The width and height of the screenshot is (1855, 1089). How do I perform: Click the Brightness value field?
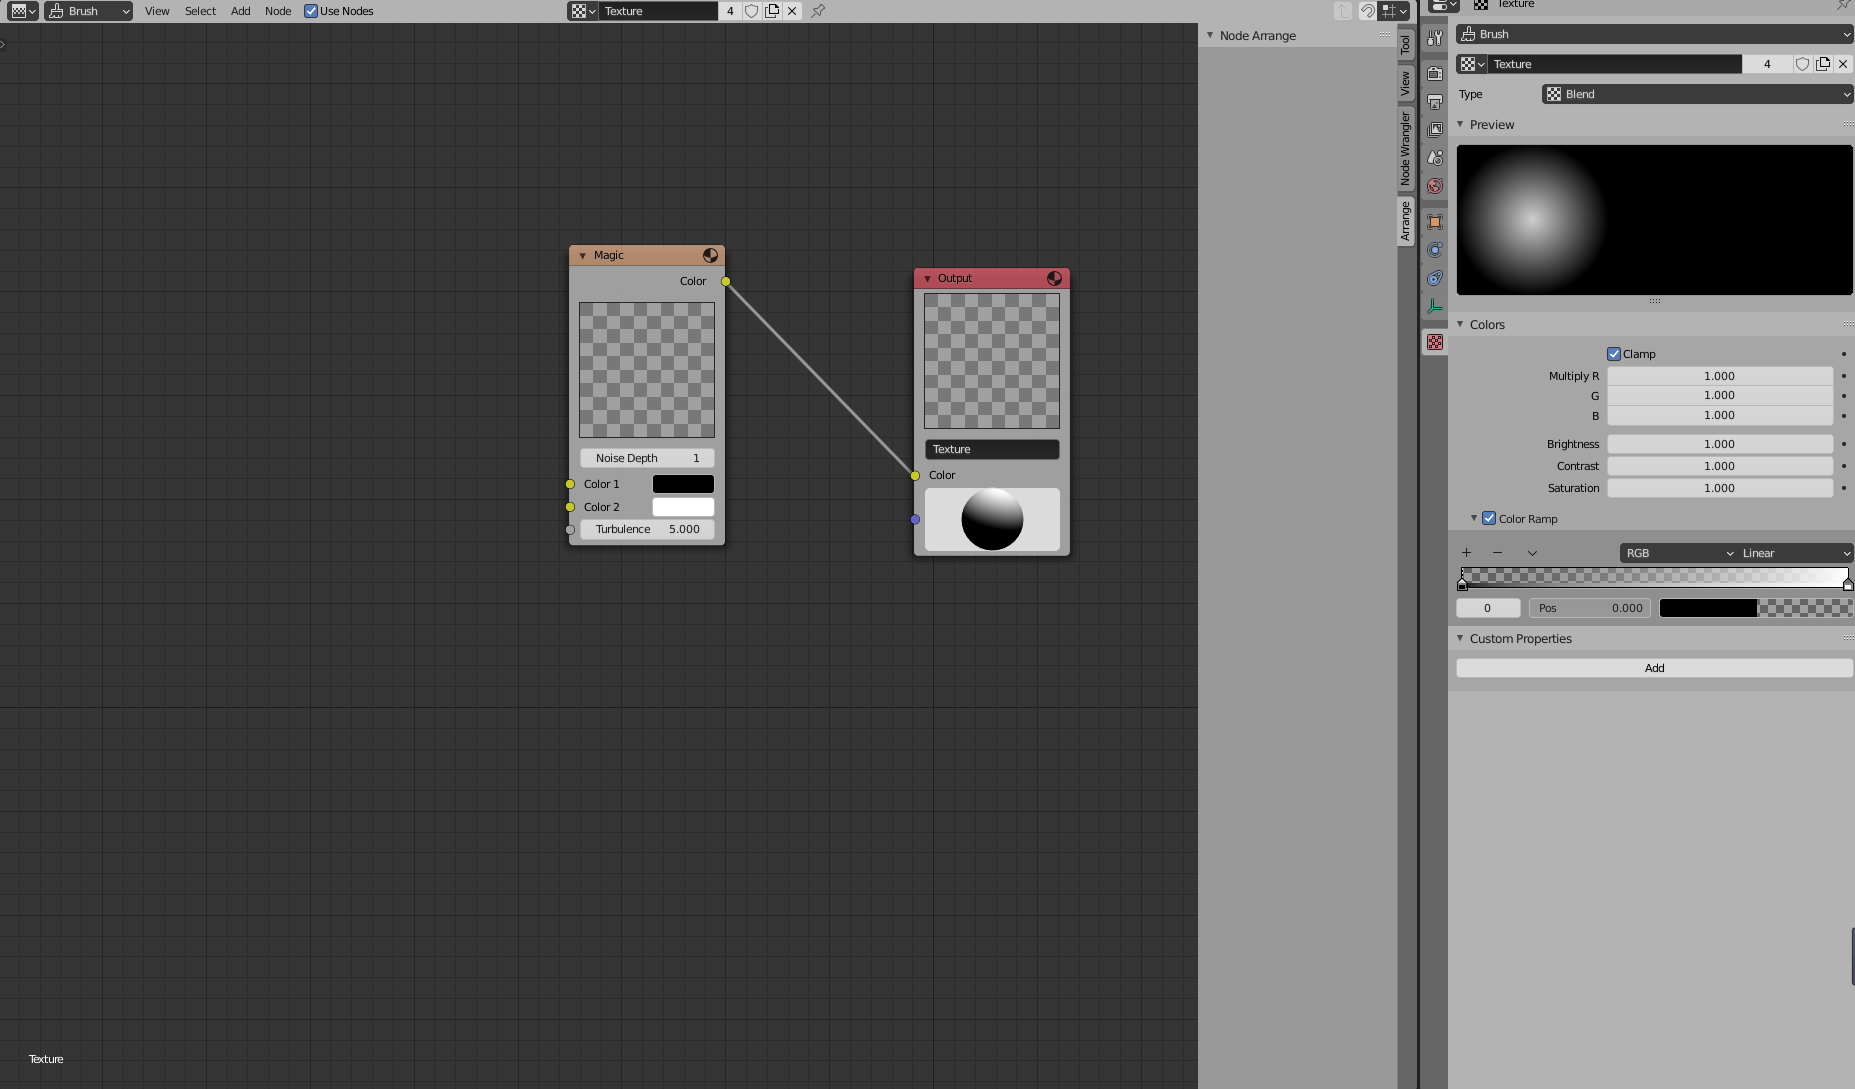click(x=1719, y=444)
